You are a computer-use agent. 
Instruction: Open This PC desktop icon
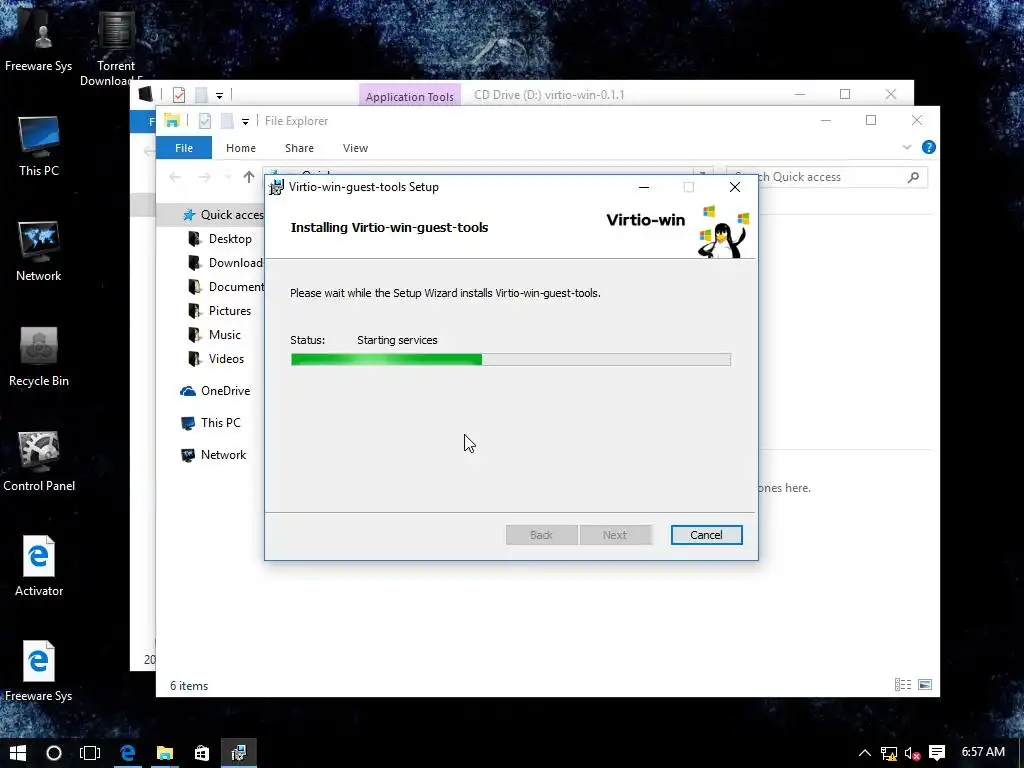click(x=39, y=147)
